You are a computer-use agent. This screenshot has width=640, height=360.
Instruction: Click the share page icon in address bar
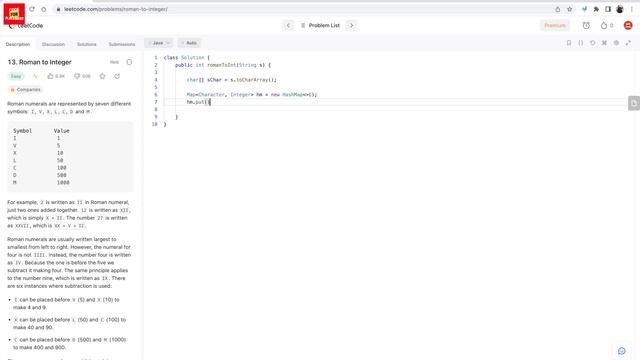pyautogui.click(x=558, y=9)
